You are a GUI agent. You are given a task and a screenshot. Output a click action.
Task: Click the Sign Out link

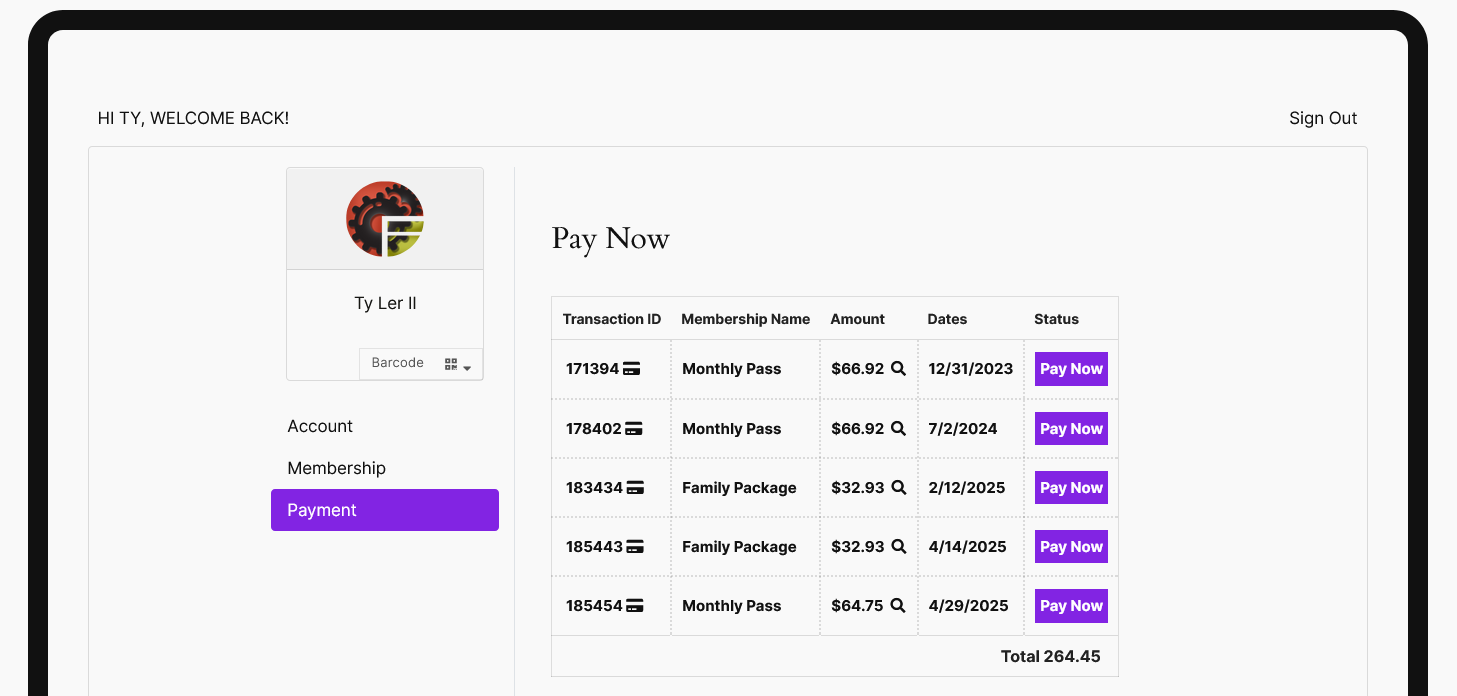tap(1323, 118)
